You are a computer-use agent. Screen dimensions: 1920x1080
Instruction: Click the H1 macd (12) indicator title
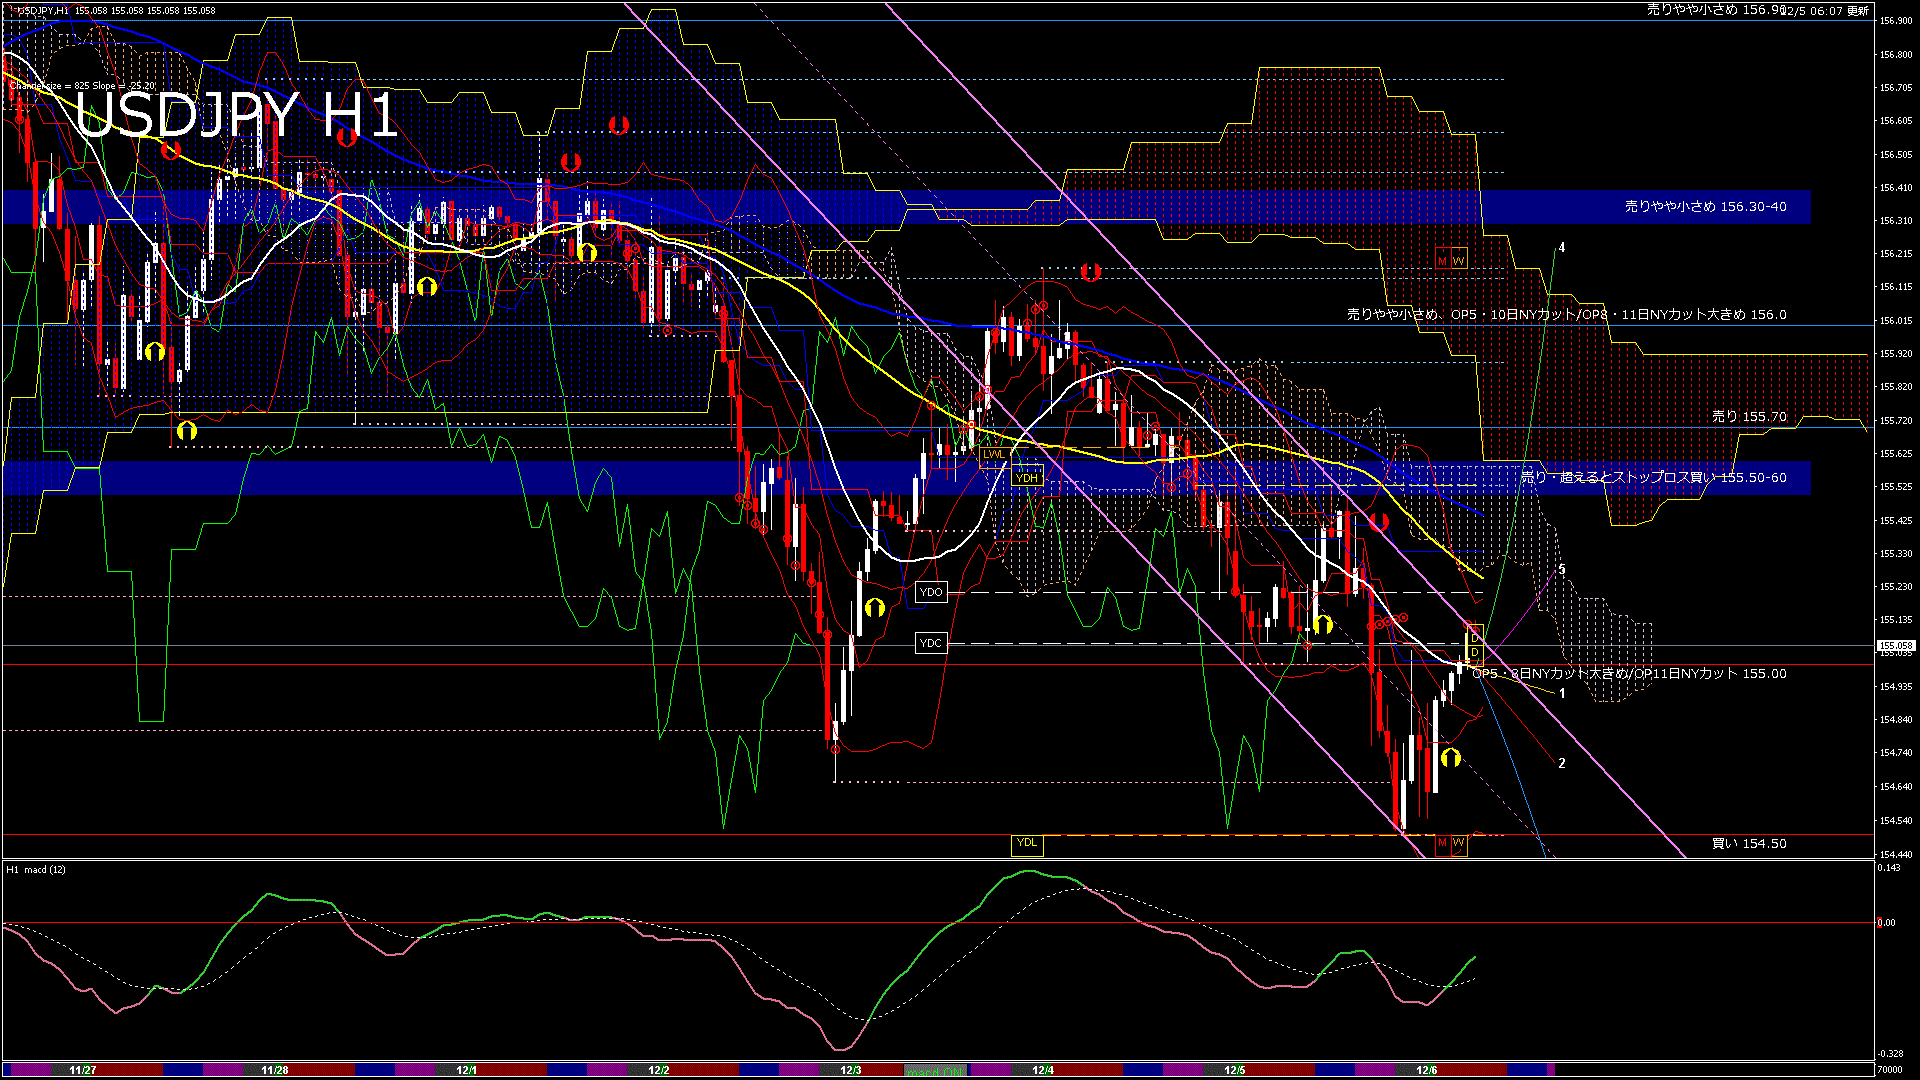tap(37, 870)
